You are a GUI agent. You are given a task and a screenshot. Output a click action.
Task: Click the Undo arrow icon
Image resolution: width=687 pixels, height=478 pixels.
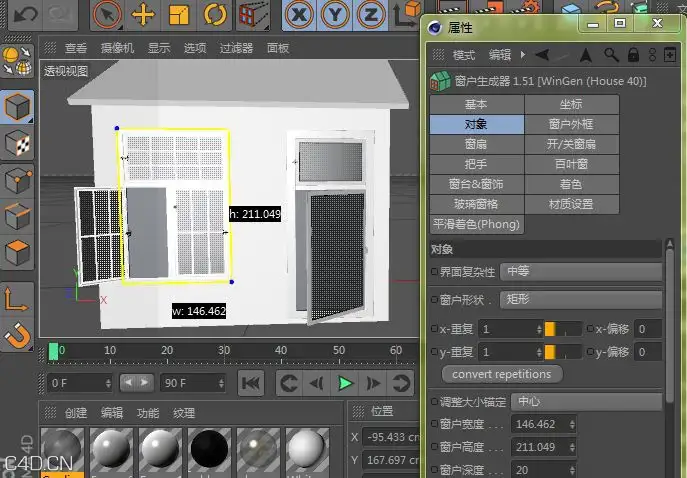(x=25, y=13)
